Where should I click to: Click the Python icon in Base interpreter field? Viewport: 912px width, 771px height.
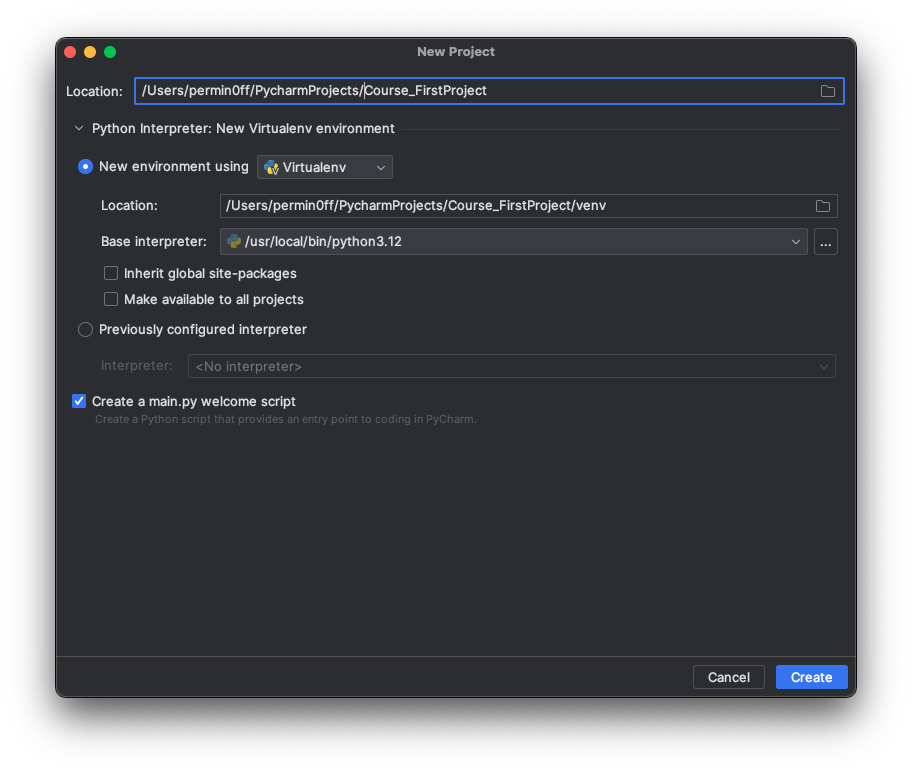[234, 241]
